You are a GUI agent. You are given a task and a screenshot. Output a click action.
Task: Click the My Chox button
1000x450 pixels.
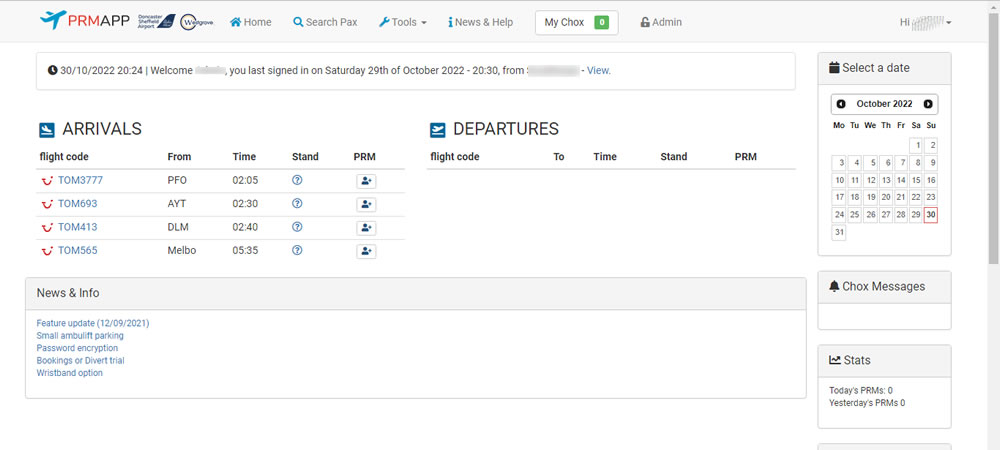(577, 22)
